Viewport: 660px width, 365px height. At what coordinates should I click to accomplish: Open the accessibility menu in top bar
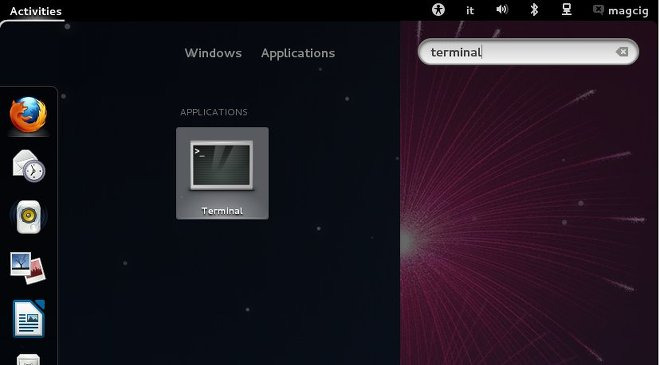(x=438, y=10)
